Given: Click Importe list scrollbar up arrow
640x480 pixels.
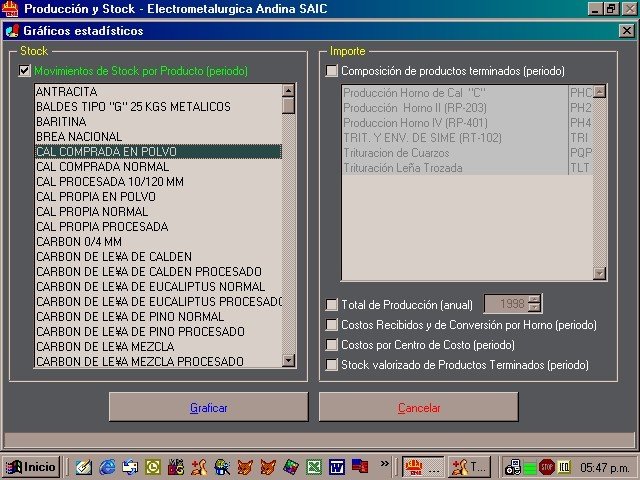Looking at the screenshot, I should pyautogui.click(x=599, y=91).
